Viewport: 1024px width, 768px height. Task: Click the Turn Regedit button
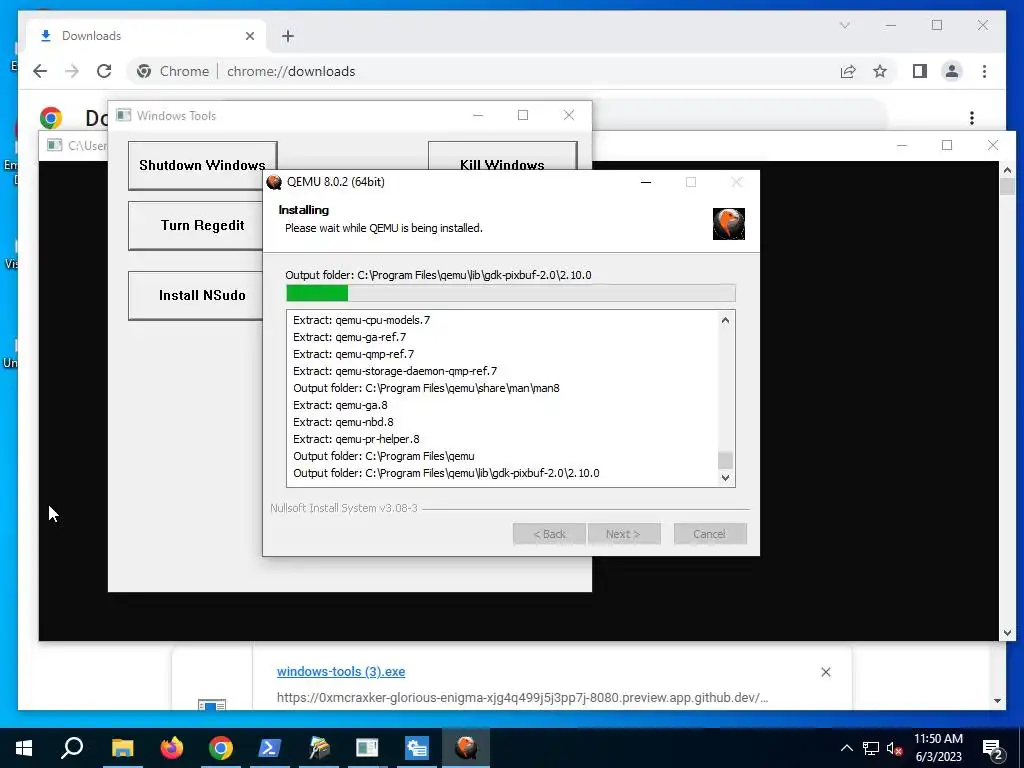pos(196,225)
